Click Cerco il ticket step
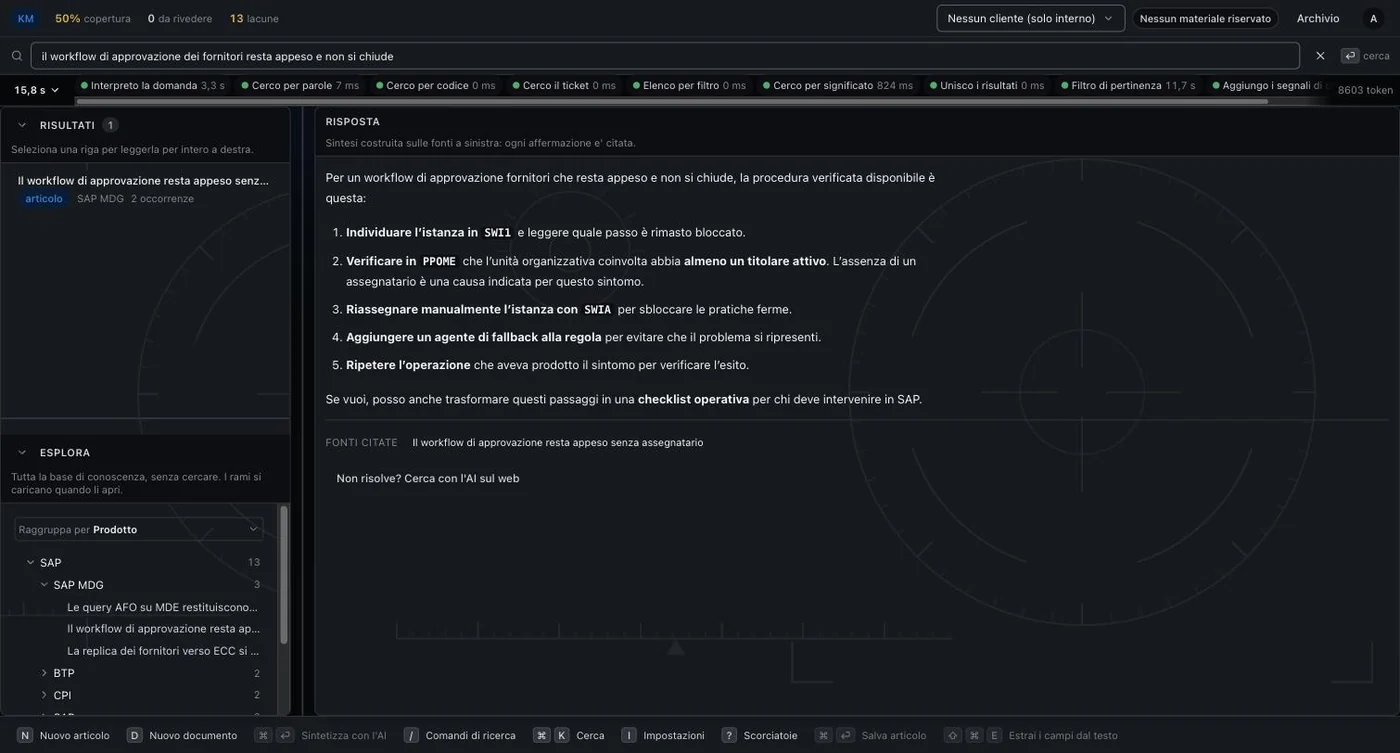 [x=564, y=85]
